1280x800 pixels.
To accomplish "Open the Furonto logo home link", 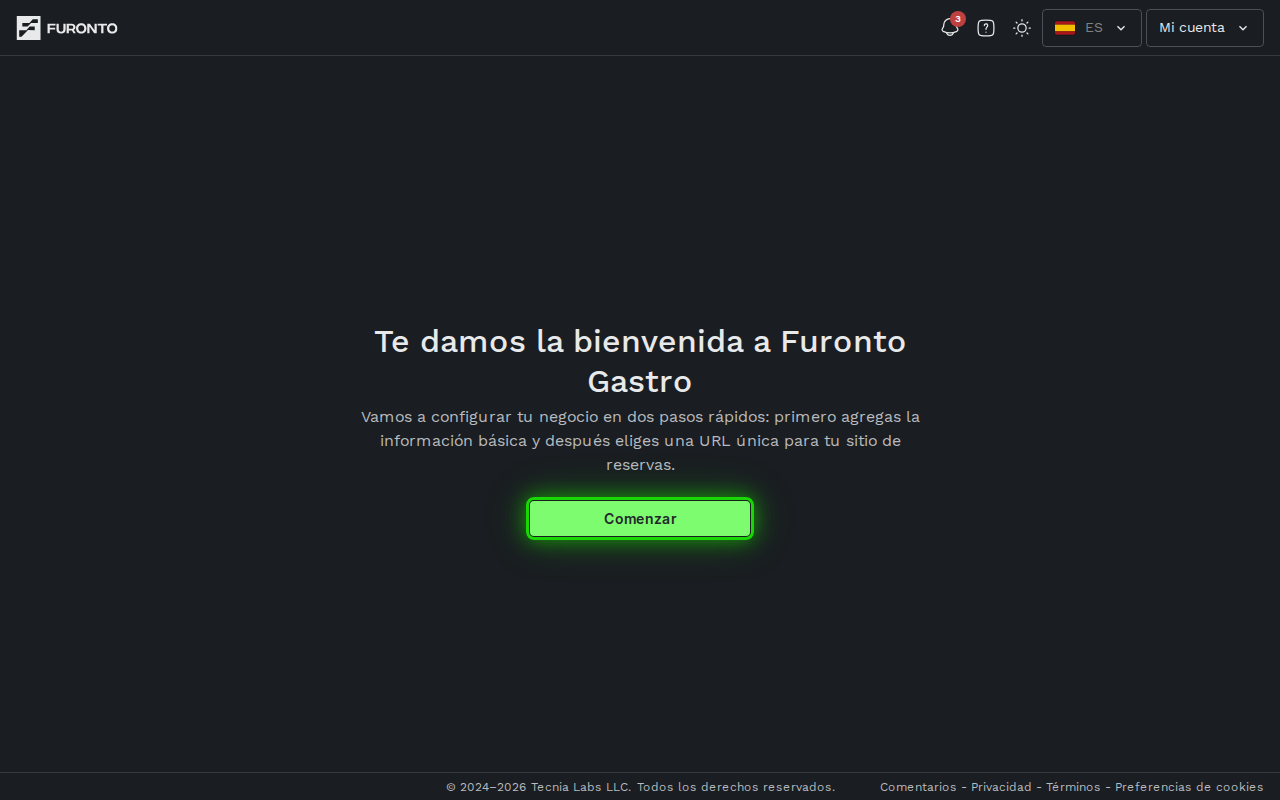I will click(67, 28).
